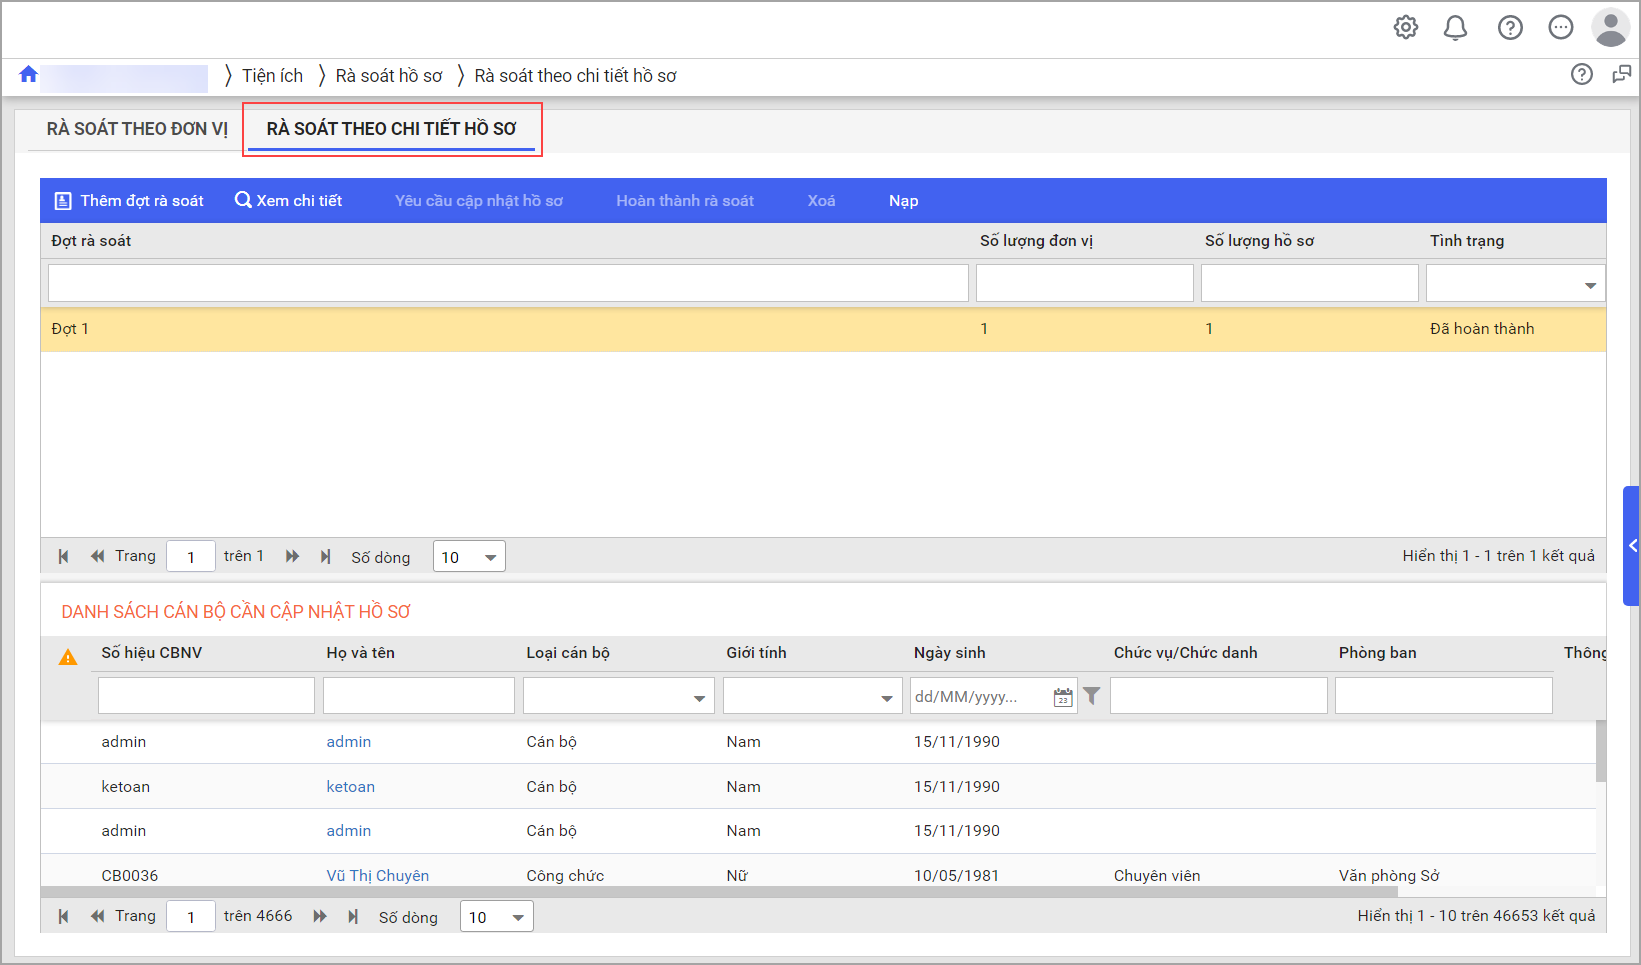Click Xem chi tiết in toolbar
Image resolution: width=1641 pixels, height=965 pixels.
tap(289, 201)
